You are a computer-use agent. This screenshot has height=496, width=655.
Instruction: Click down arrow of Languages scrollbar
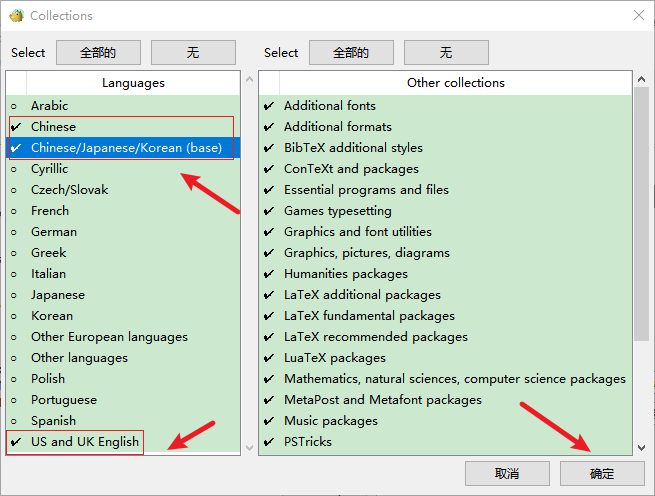[249, 448]
